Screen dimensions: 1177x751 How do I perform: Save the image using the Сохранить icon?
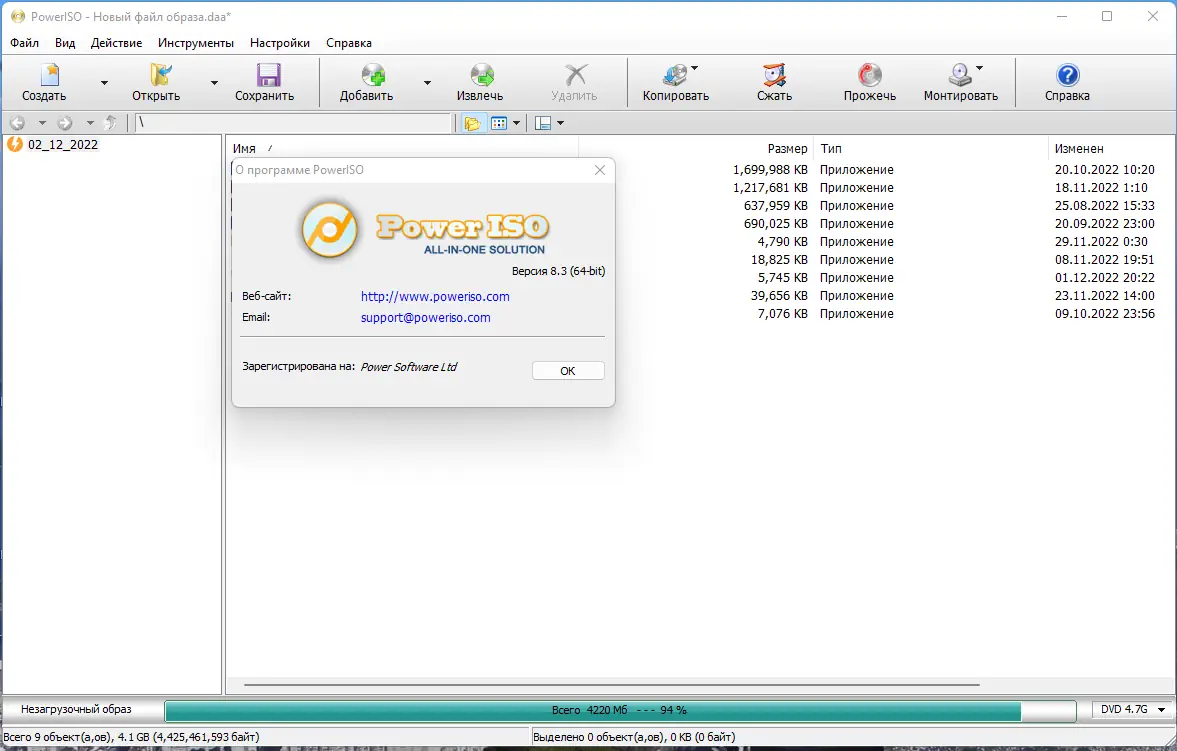click(265, 80)
